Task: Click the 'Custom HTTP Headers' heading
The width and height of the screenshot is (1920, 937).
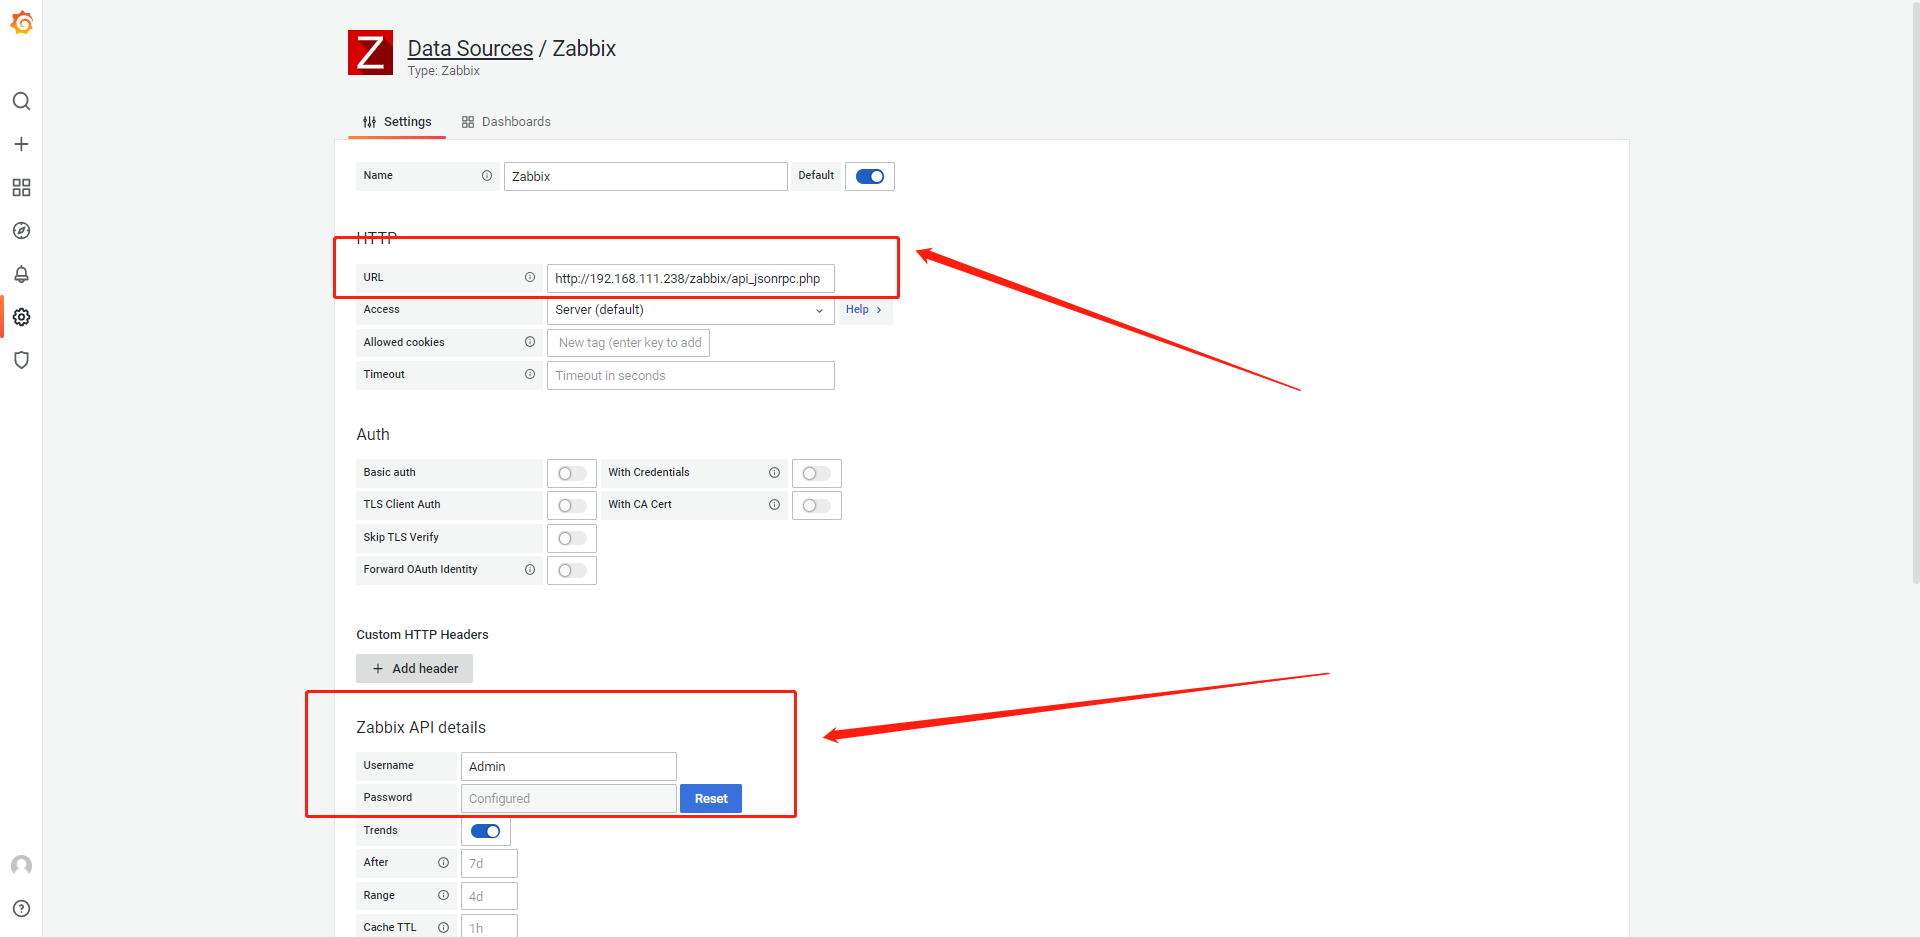Action: tap(422, 635)
